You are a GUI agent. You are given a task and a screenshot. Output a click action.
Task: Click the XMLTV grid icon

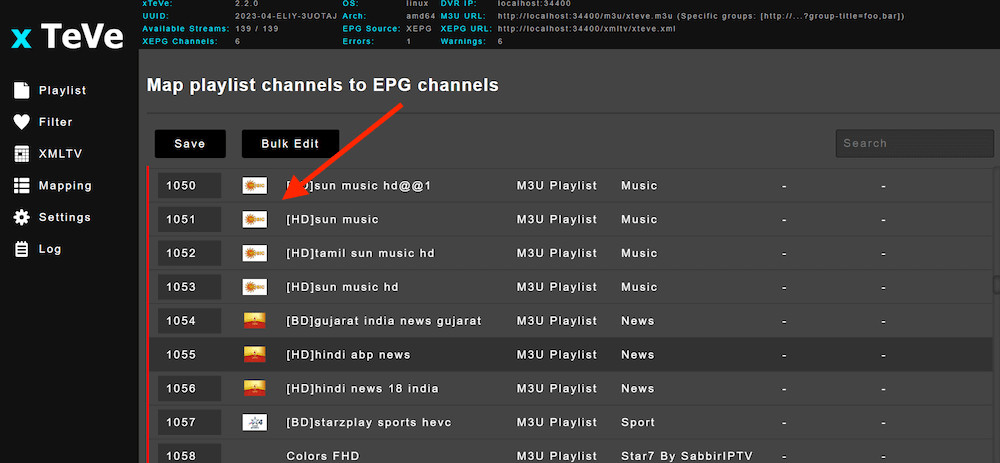point(22,154)
